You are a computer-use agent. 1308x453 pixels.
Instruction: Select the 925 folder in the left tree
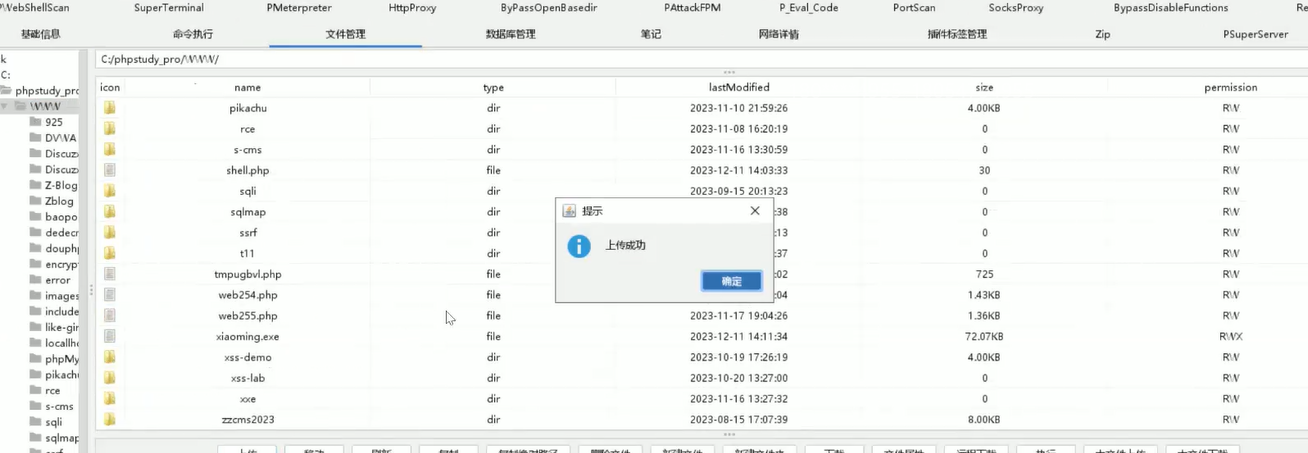pyautogui.click(x=53, y=122)
